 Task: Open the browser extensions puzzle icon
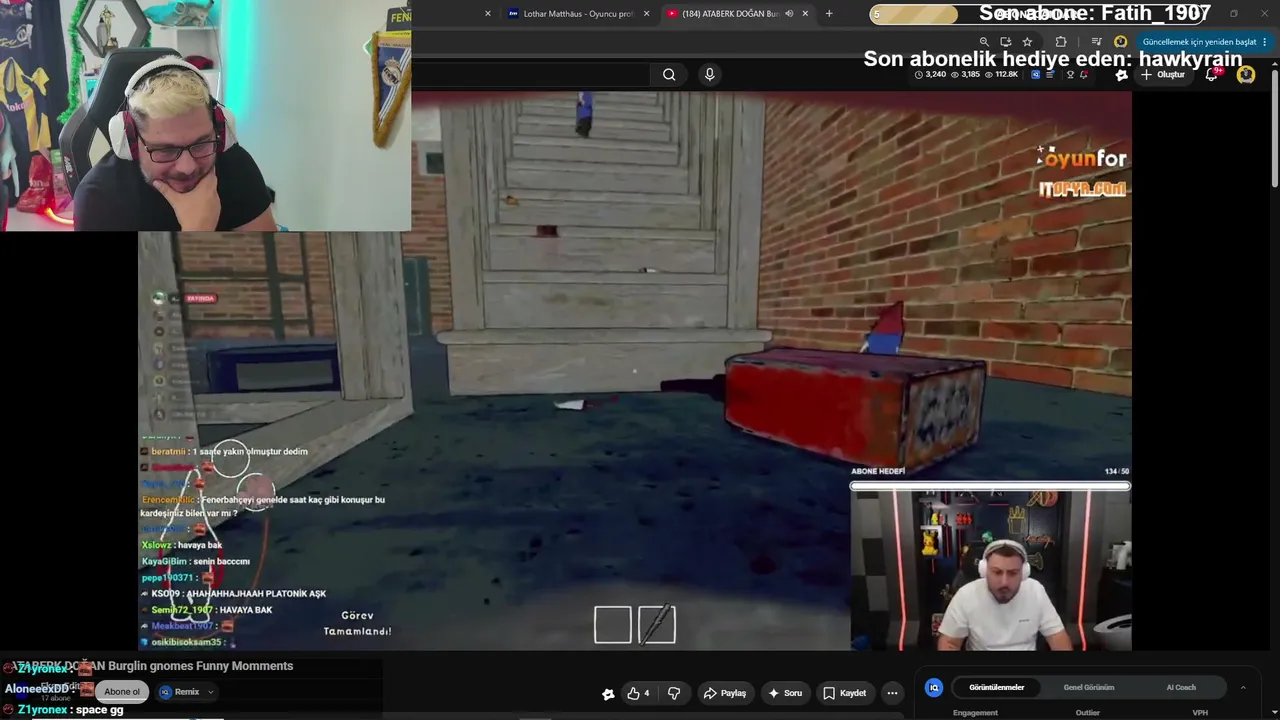coord(1061,42)
